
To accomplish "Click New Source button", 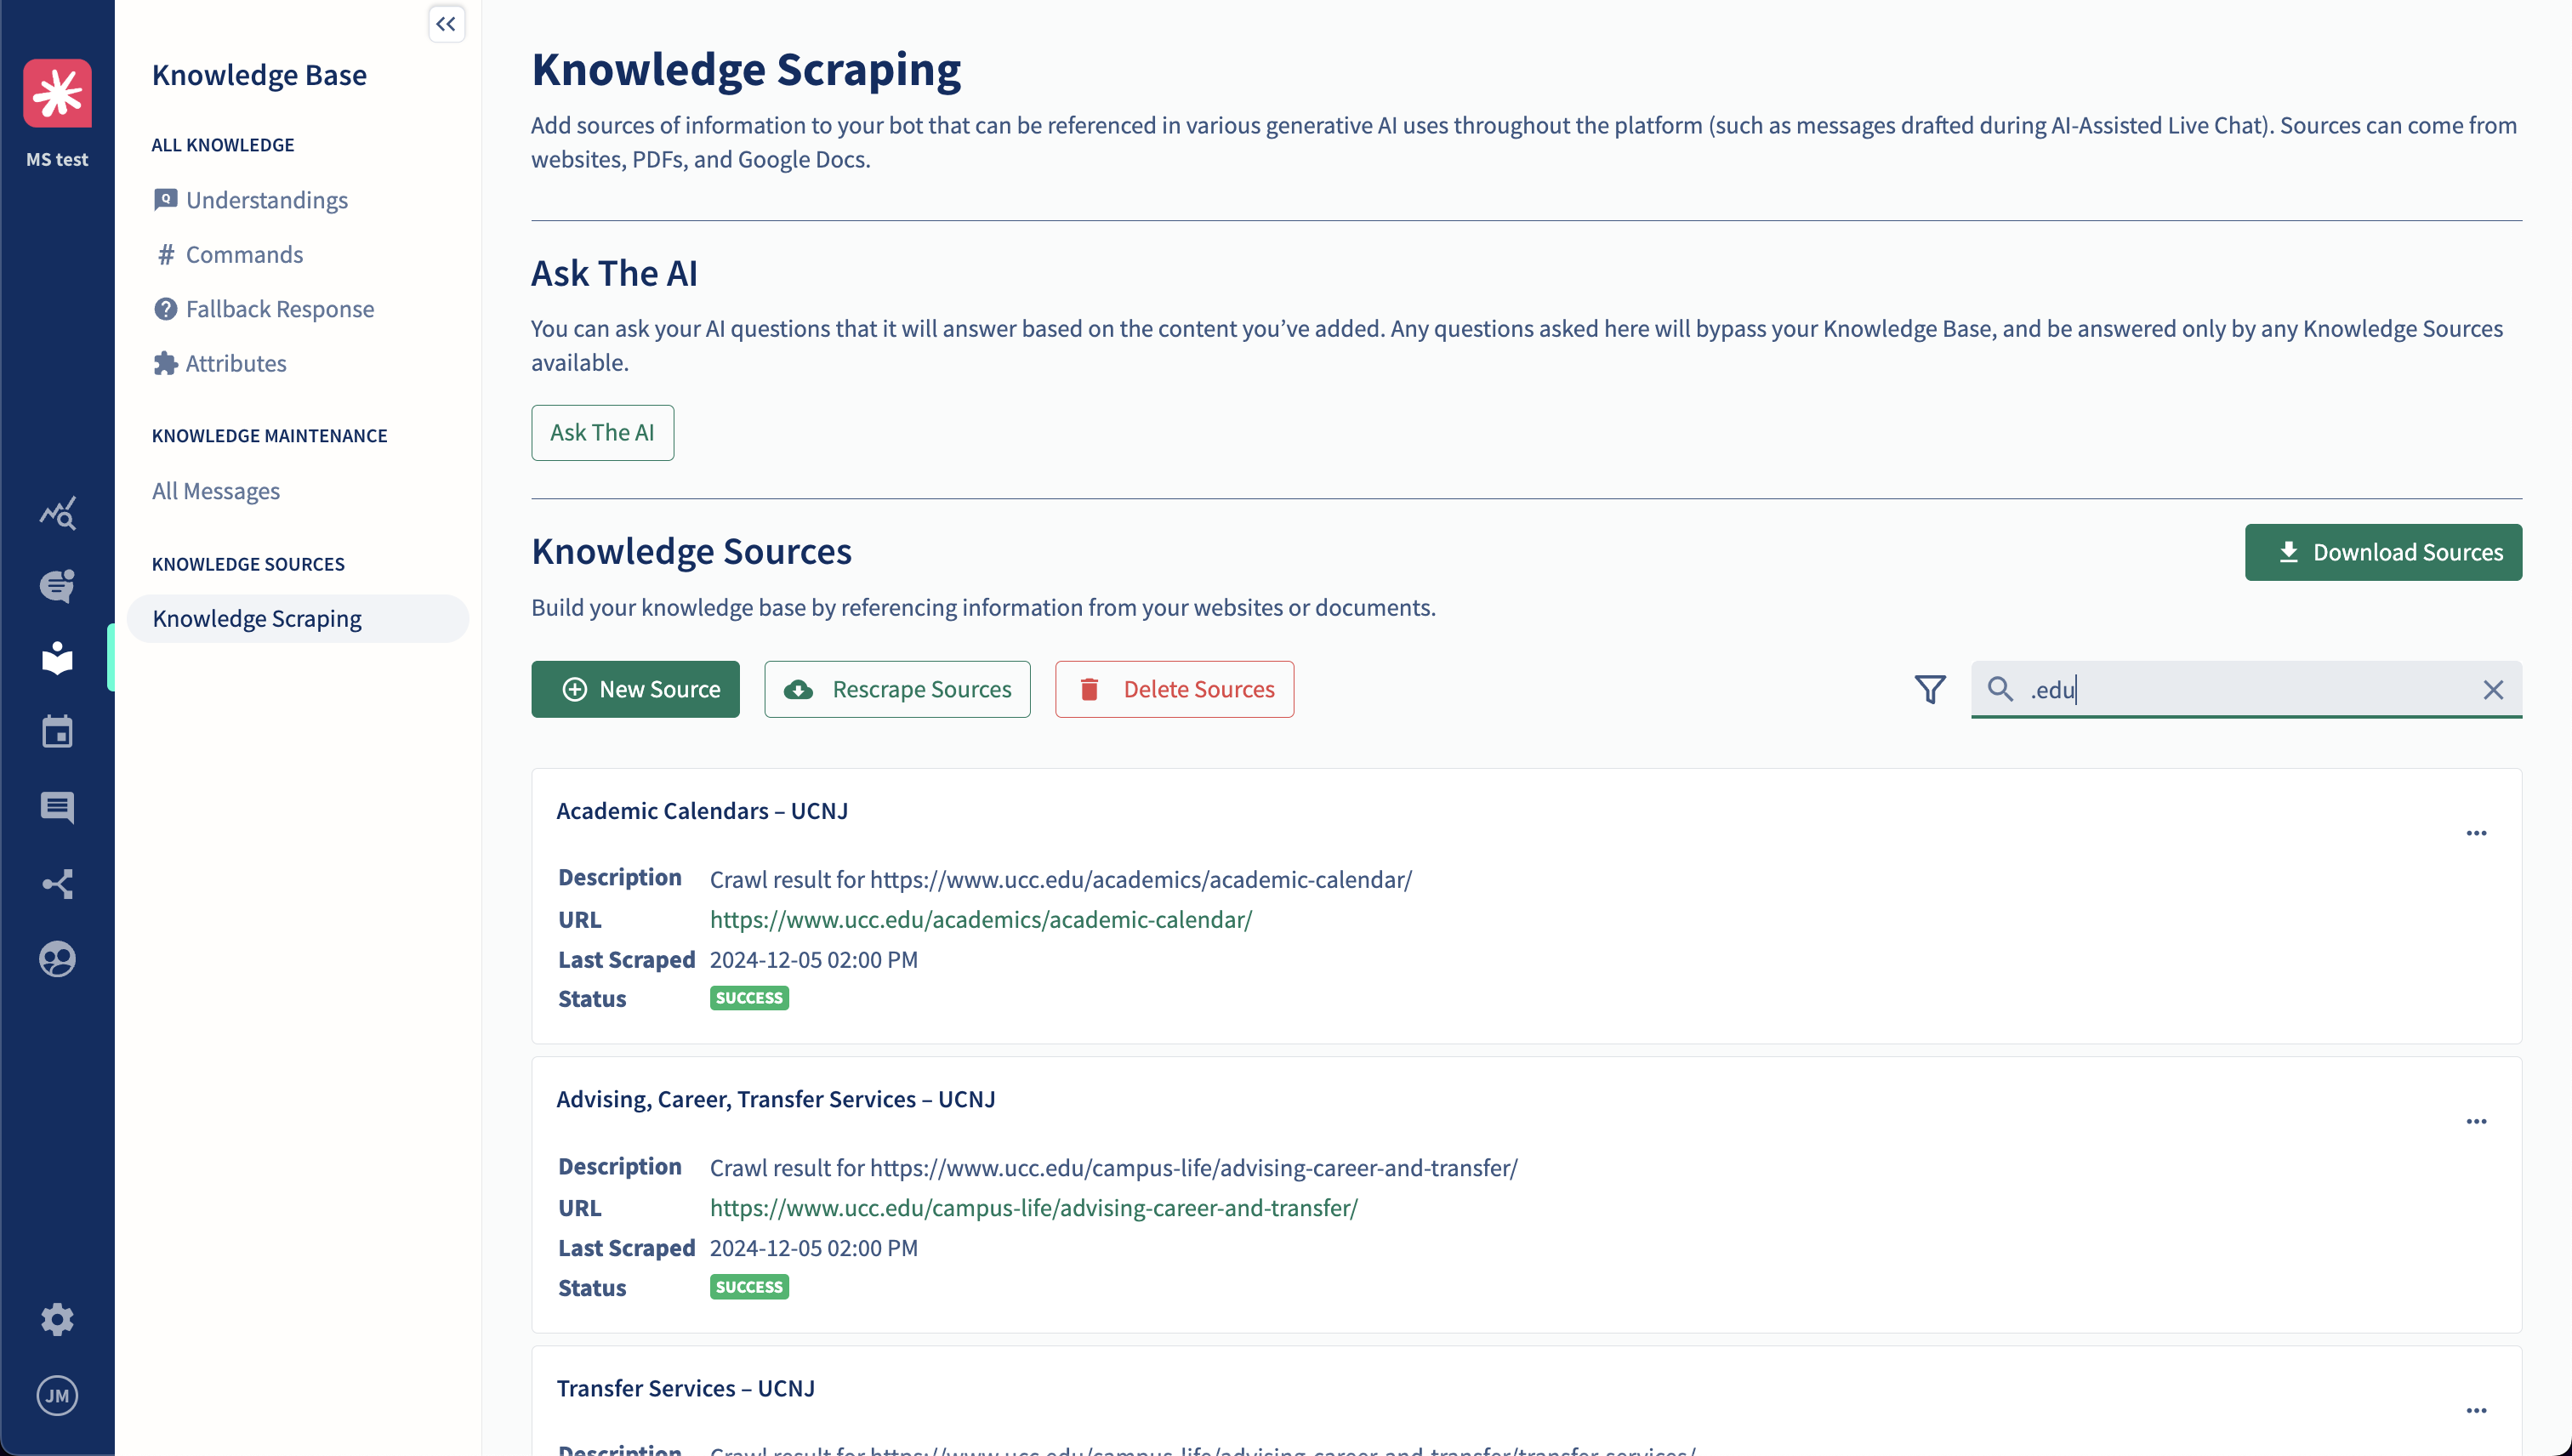I will click(x=635, y=689).
